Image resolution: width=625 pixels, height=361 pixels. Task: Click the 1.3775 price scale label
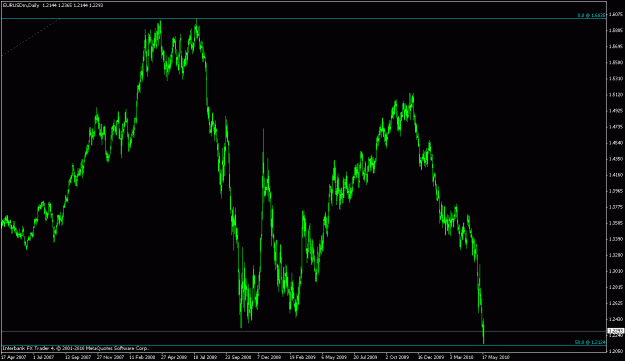(x=616, y=207)
